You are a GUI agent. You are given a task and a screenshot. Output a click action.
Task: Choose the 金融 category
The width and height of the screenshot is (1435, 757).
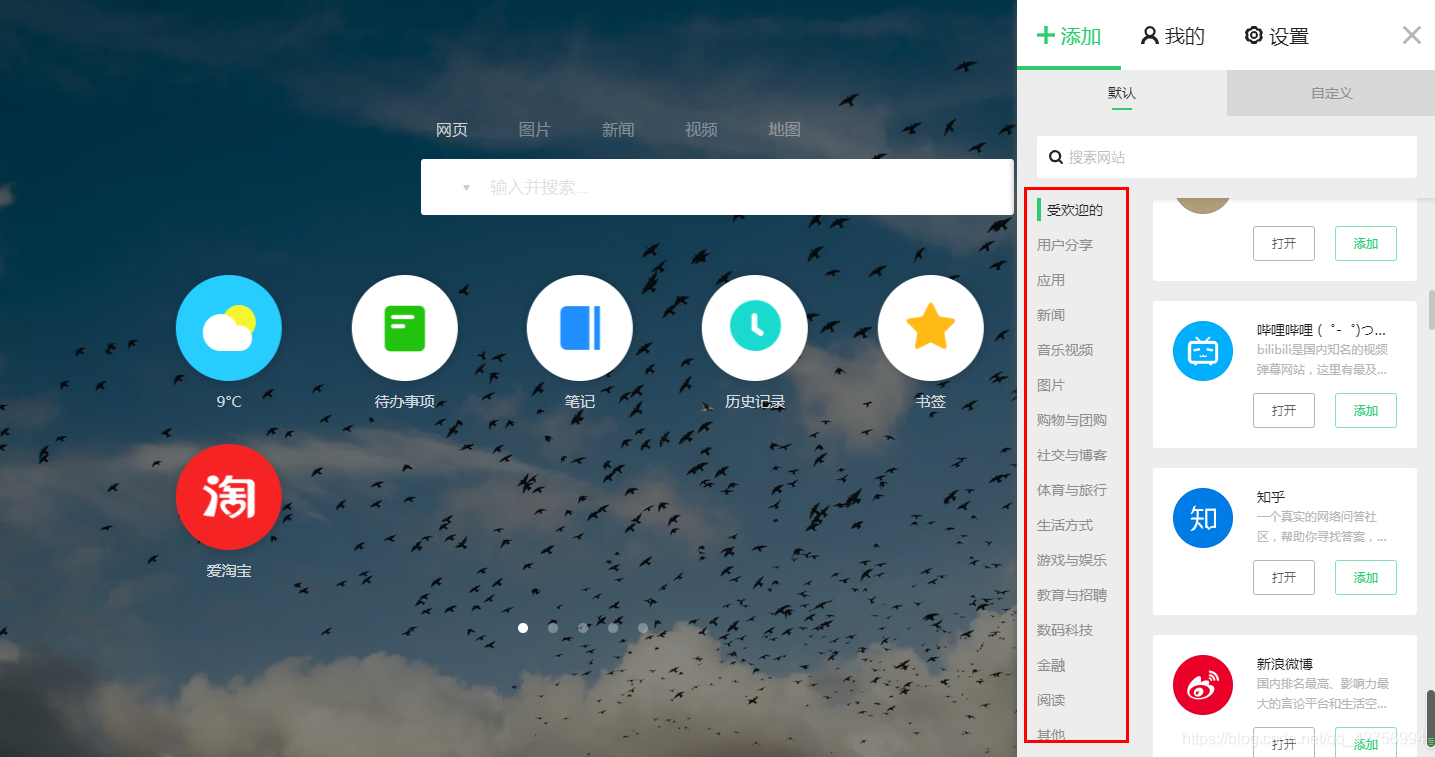(1051, 665)
